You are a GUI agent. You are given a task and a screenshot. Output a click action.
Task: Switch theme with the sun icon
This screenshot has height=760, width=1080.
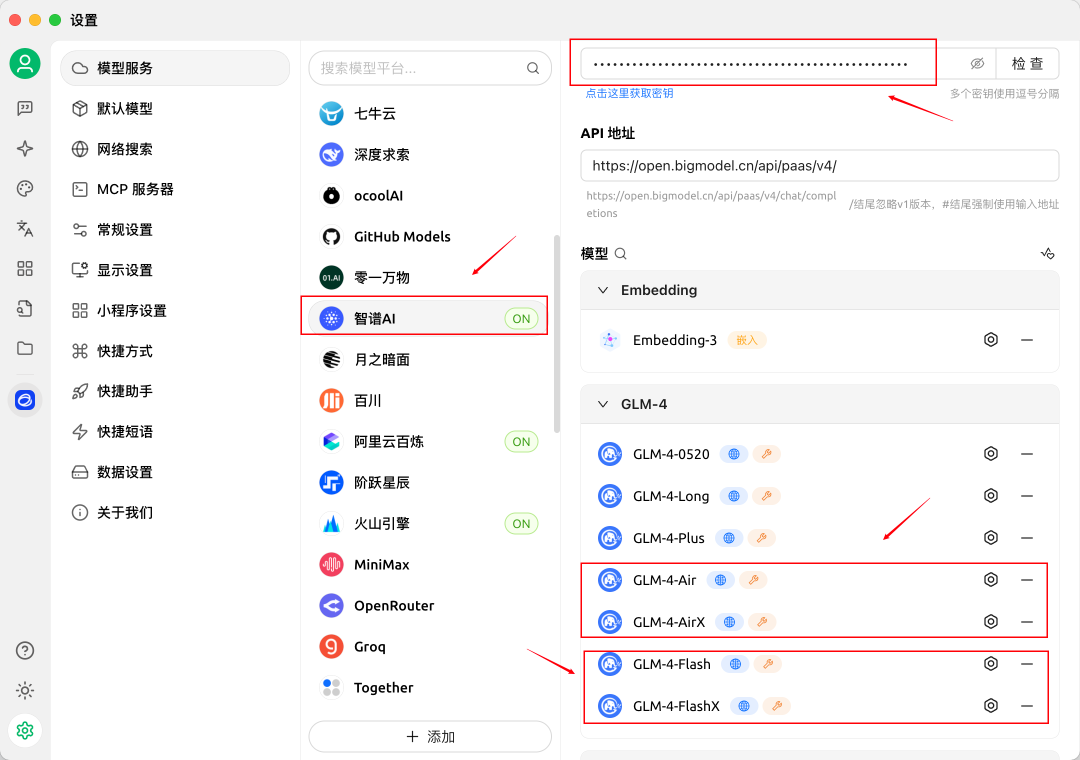[25, 690]
